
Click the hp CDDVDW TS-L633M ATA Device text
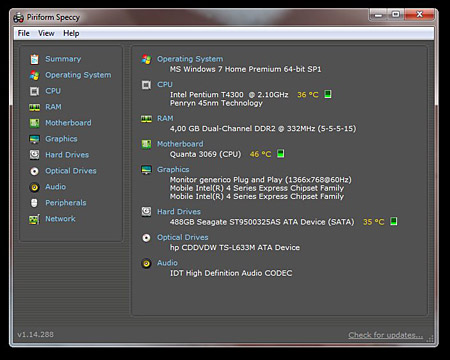(x=235, y=248)
